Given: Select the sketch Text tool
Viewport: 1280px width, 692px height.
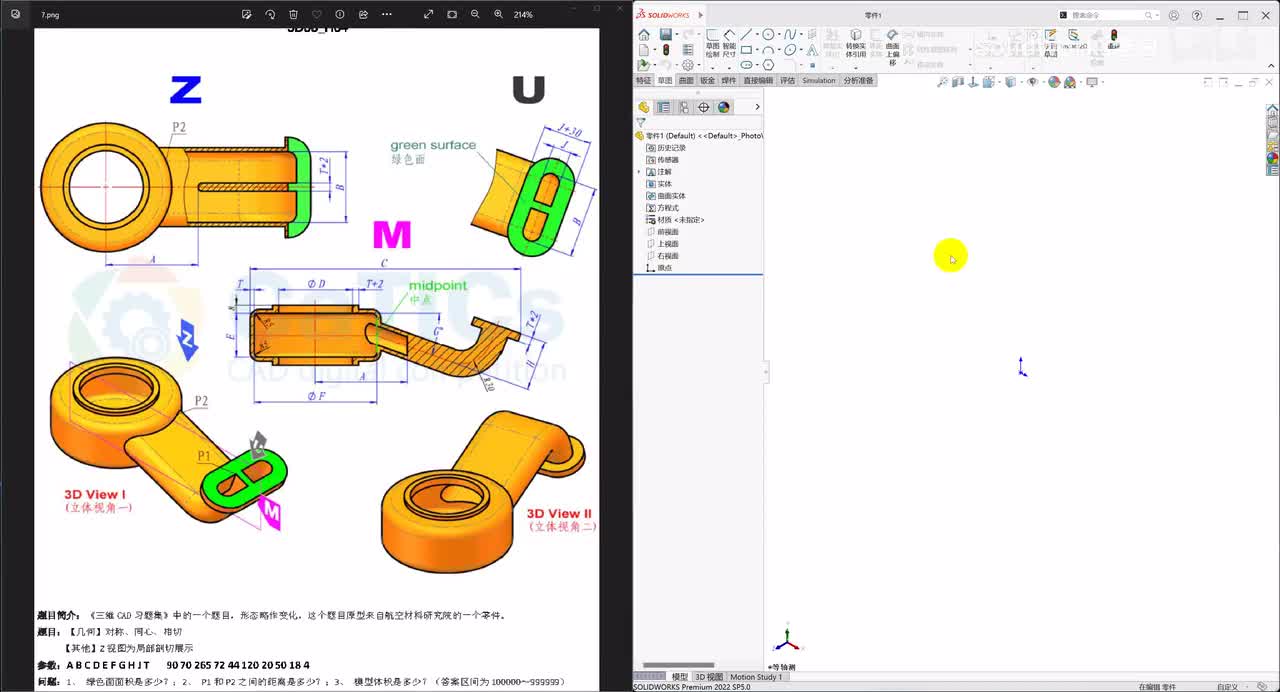Looking at the screenshot, I should pyautogui.click(x=812, y=50).
